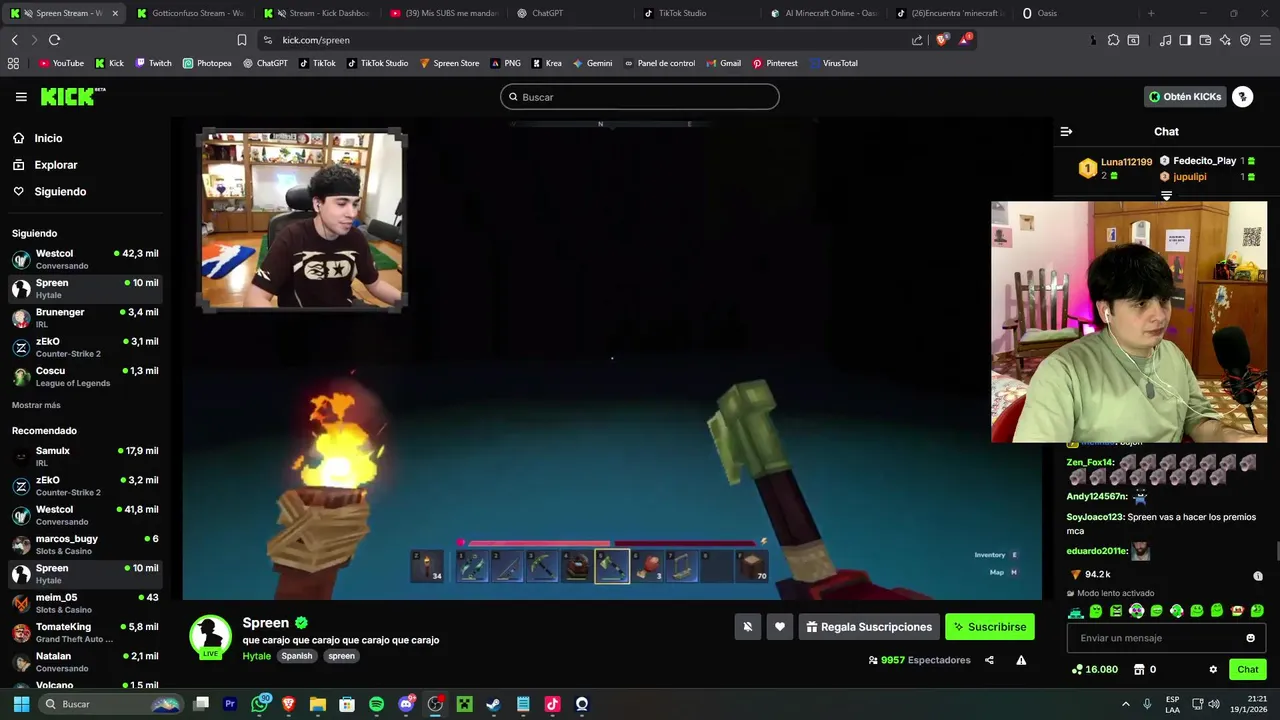The width and height of the screenshot is (1280, 720).
Task: Open Brave Wallet icon
Action: point(1205,40)
